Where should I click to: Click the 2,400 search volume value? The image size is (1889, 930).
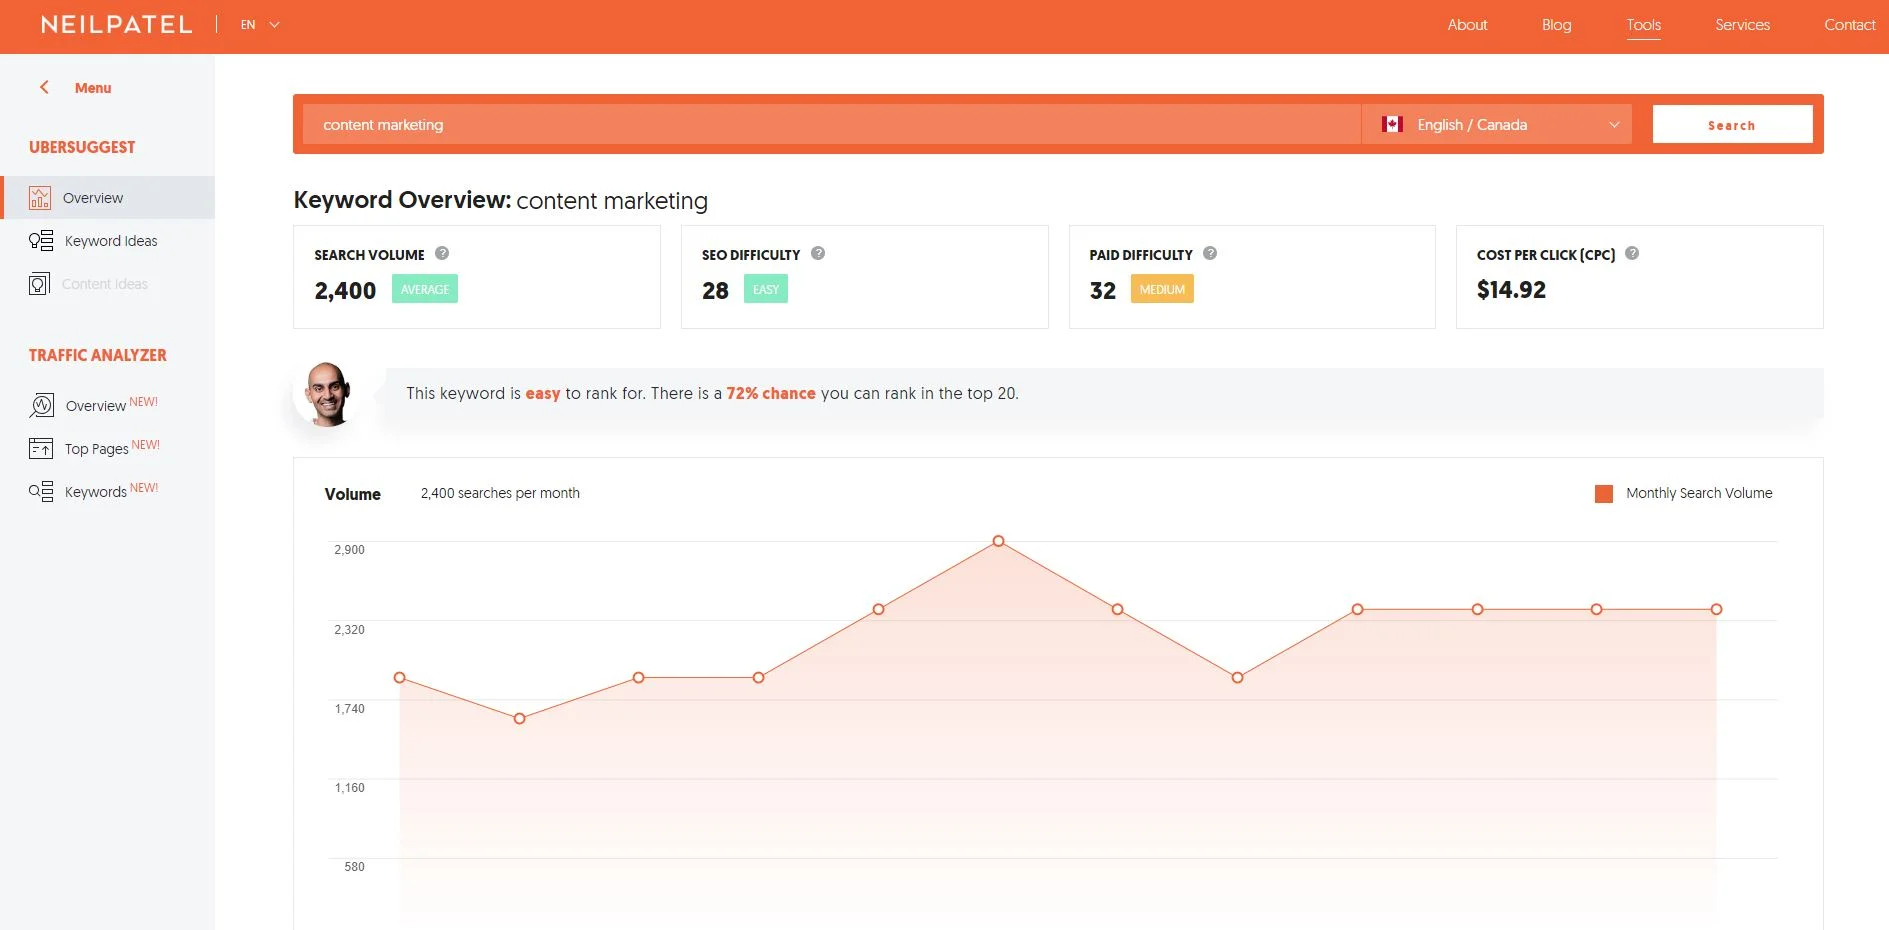pos(345,291)
